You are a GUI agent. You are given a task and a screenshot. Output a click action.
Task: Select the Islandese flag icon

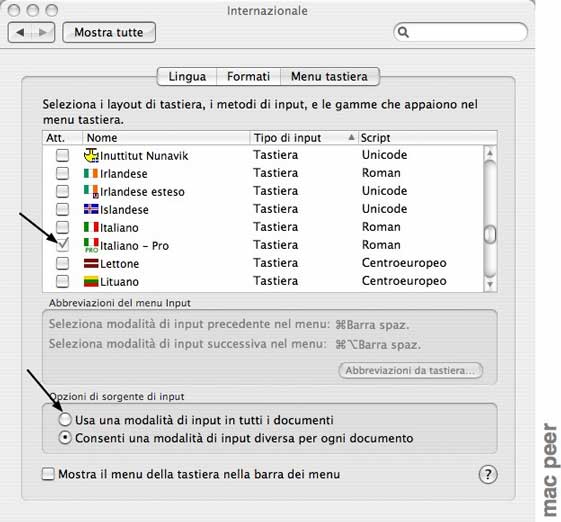click(91, 209)
